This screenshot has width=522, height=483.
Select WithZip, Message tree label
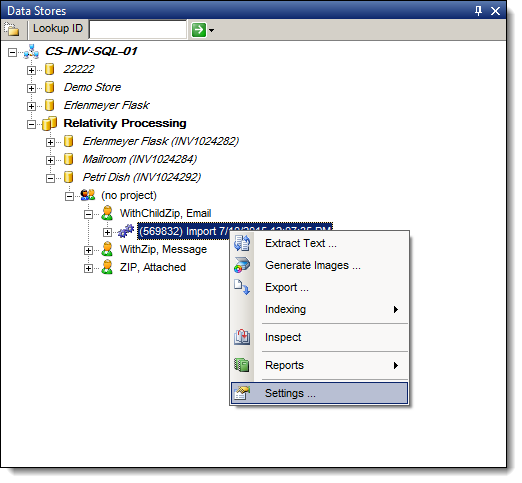pos(163,249)
